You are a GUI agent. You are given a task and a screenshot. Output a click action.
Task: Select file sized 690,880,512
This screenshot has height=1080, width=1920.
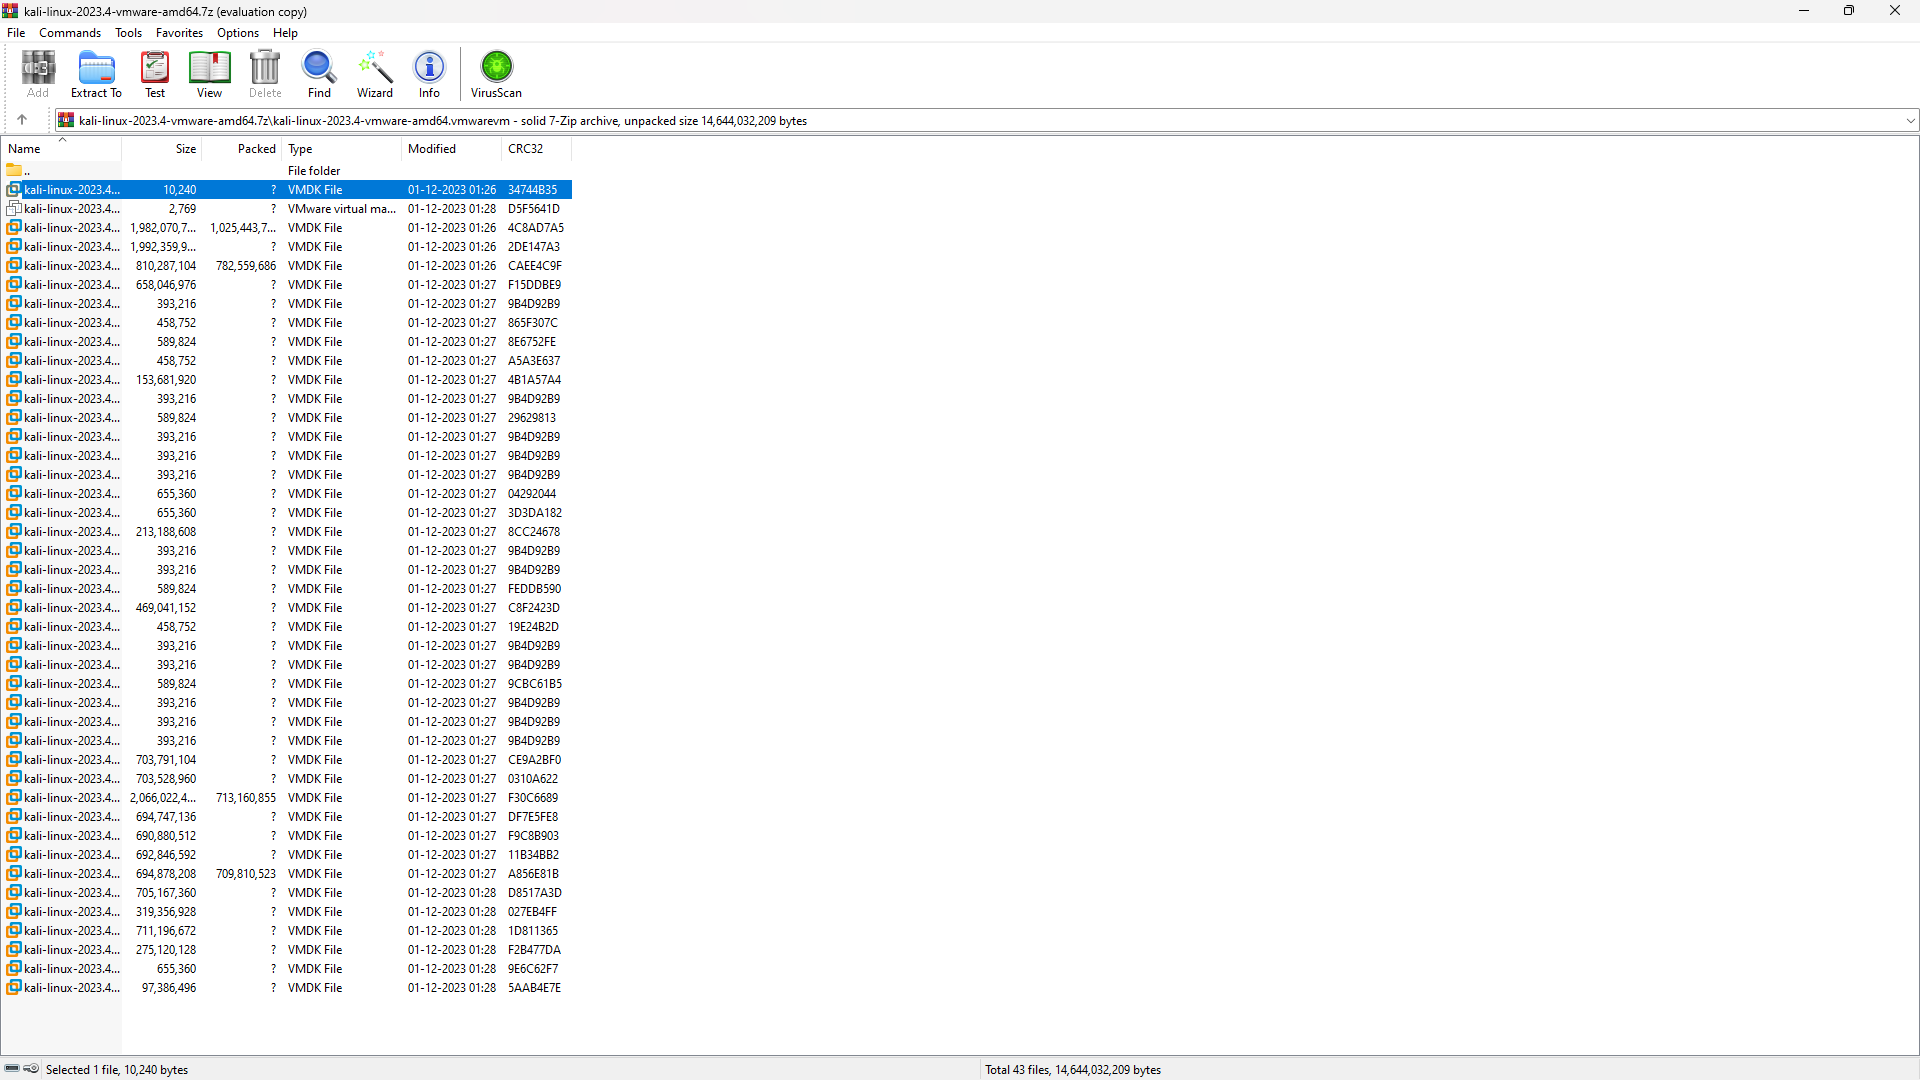(287, 836)
